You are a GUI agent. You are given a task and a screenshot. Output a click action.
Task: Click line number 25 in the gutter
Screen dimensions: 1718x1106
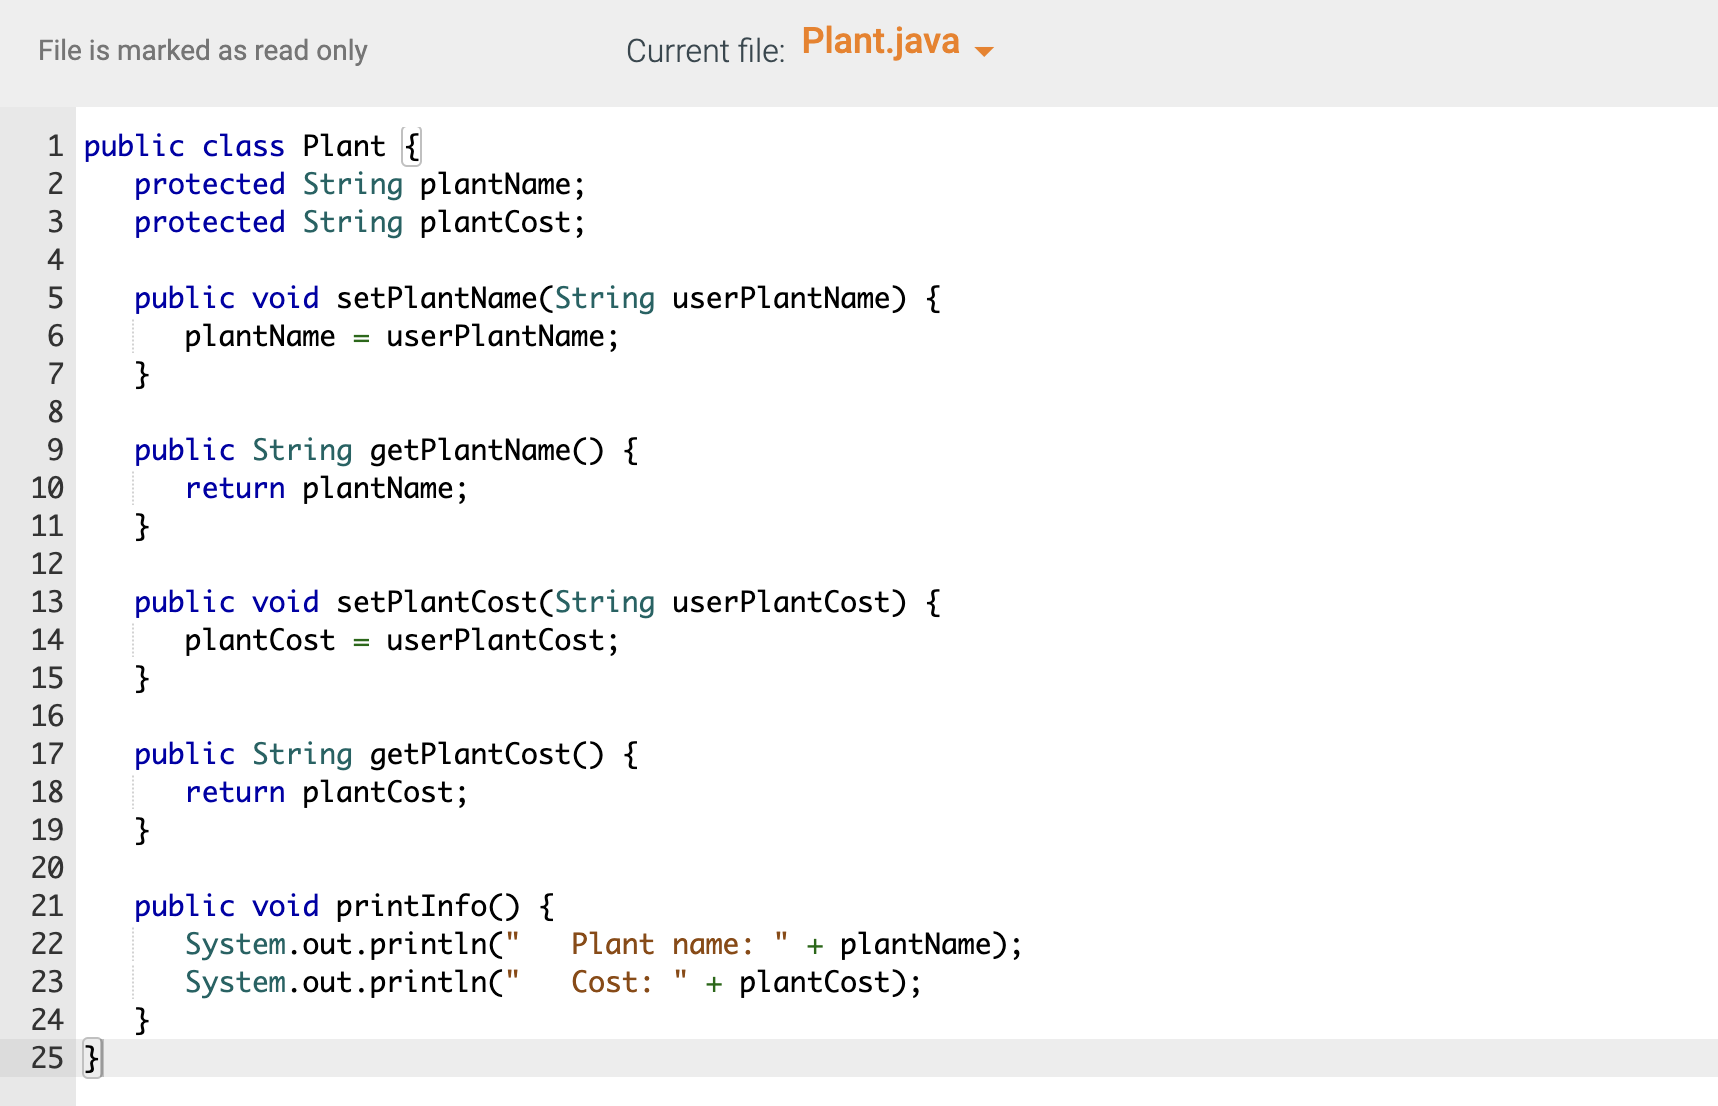(x=45, y=1057)
